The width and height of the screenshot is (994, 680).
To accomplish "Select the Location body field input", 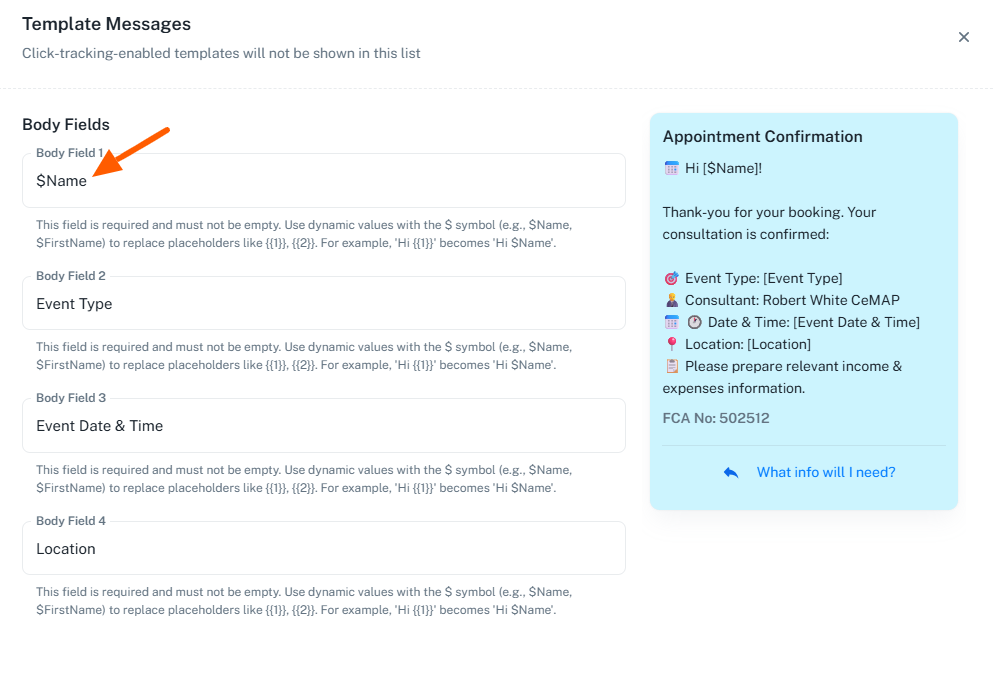I will (323, 549).
